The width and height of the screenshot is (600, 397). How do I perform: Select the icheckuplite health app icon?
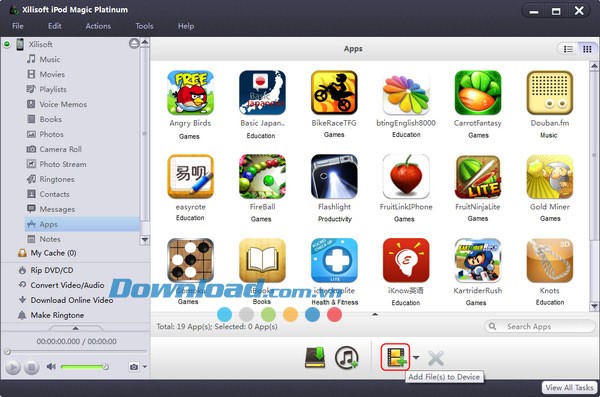pos(334,260)
